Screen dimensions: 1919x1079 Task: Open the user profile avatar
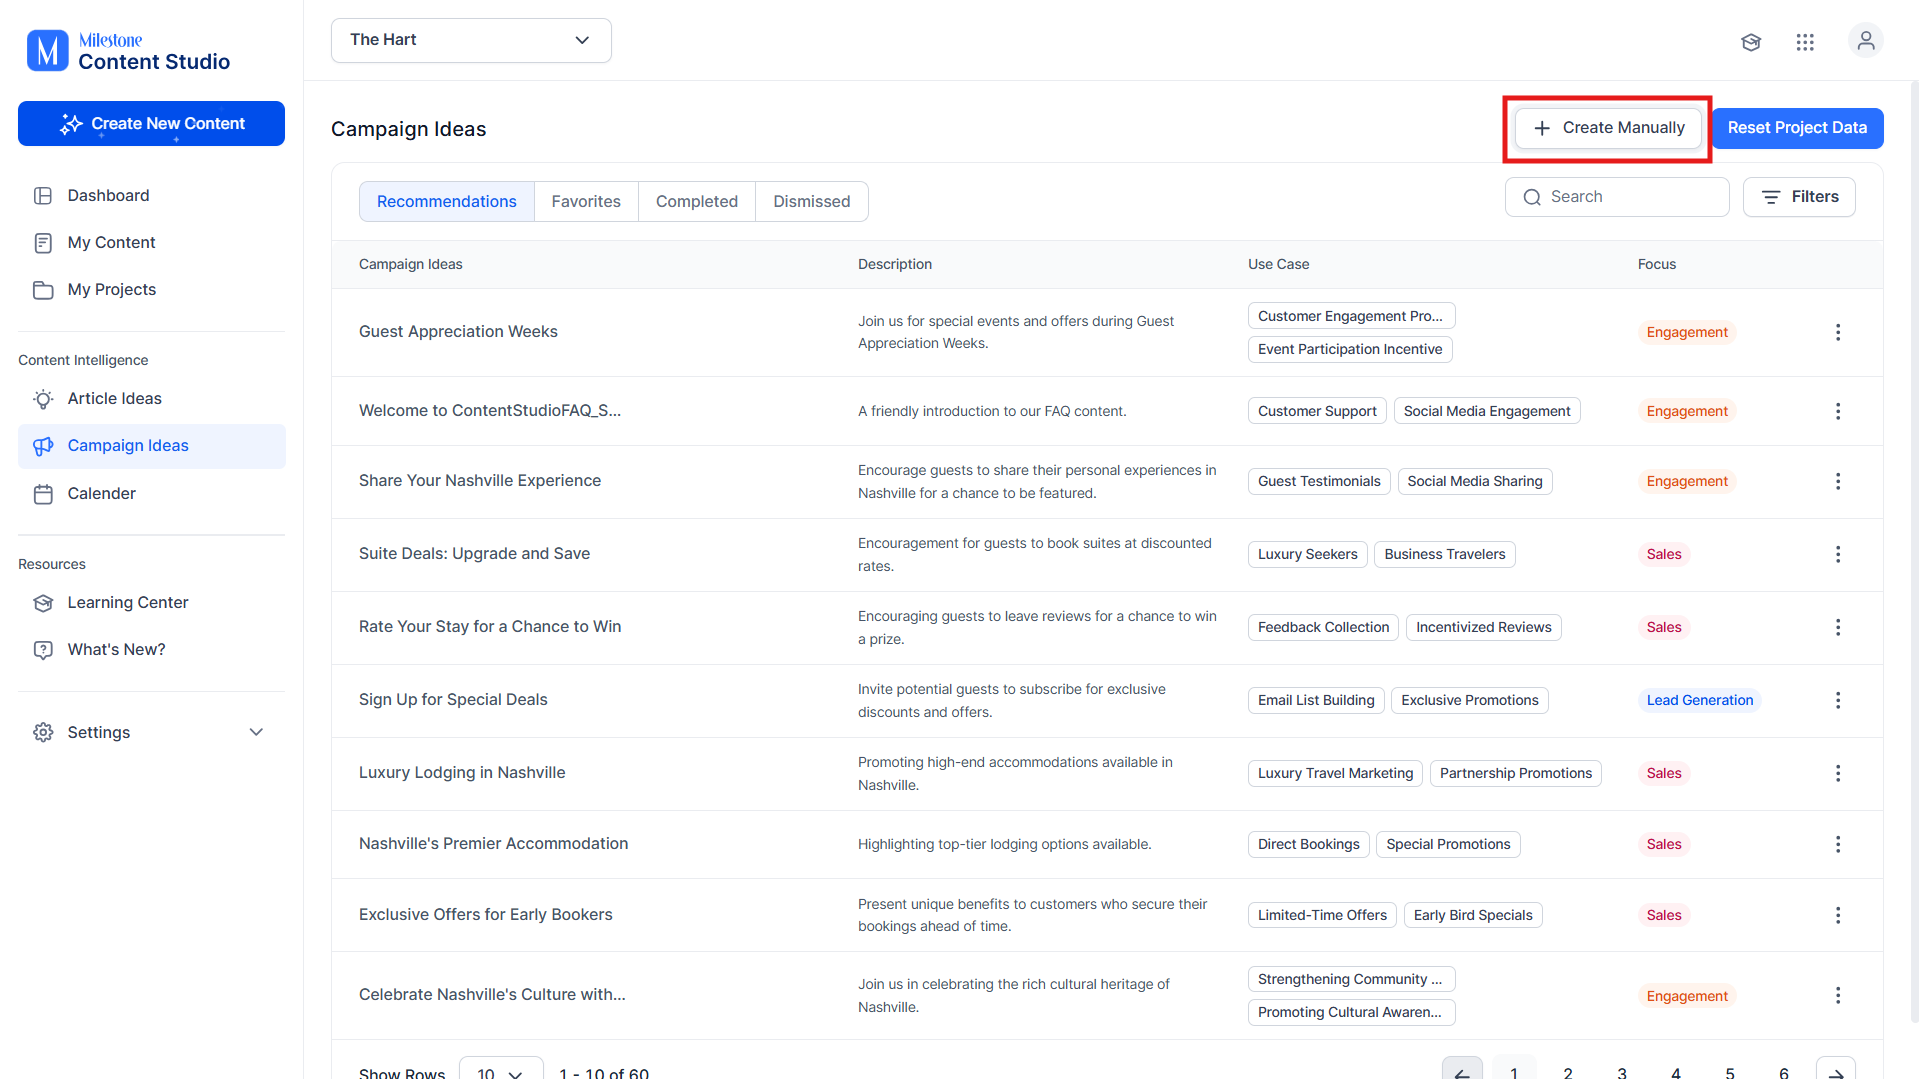click(1866, 41)
